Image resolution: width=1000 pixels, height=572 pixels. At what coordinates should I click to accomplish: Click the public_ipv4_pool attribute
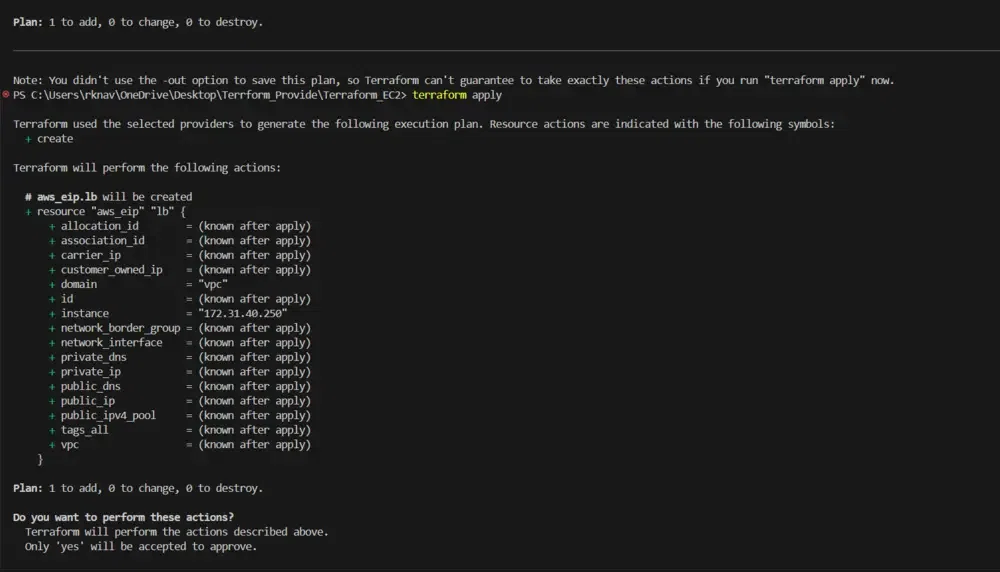(108, 415)
